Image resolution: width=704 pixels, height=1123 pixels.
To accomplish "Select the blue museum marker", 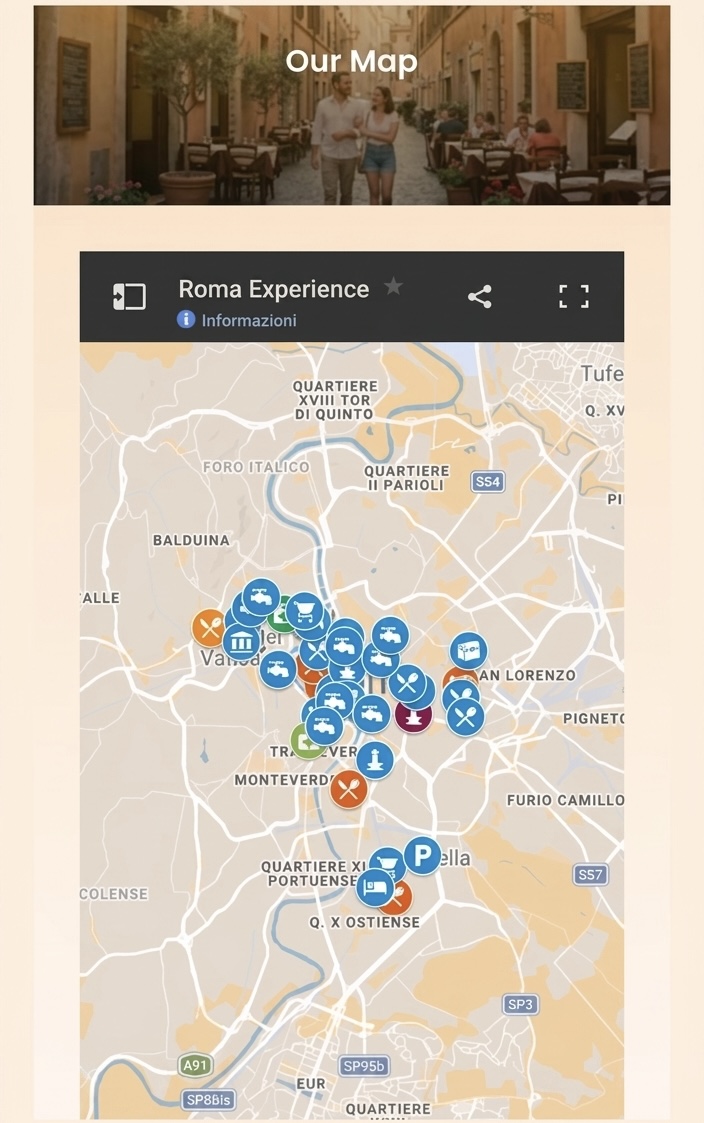I will 241,641.
